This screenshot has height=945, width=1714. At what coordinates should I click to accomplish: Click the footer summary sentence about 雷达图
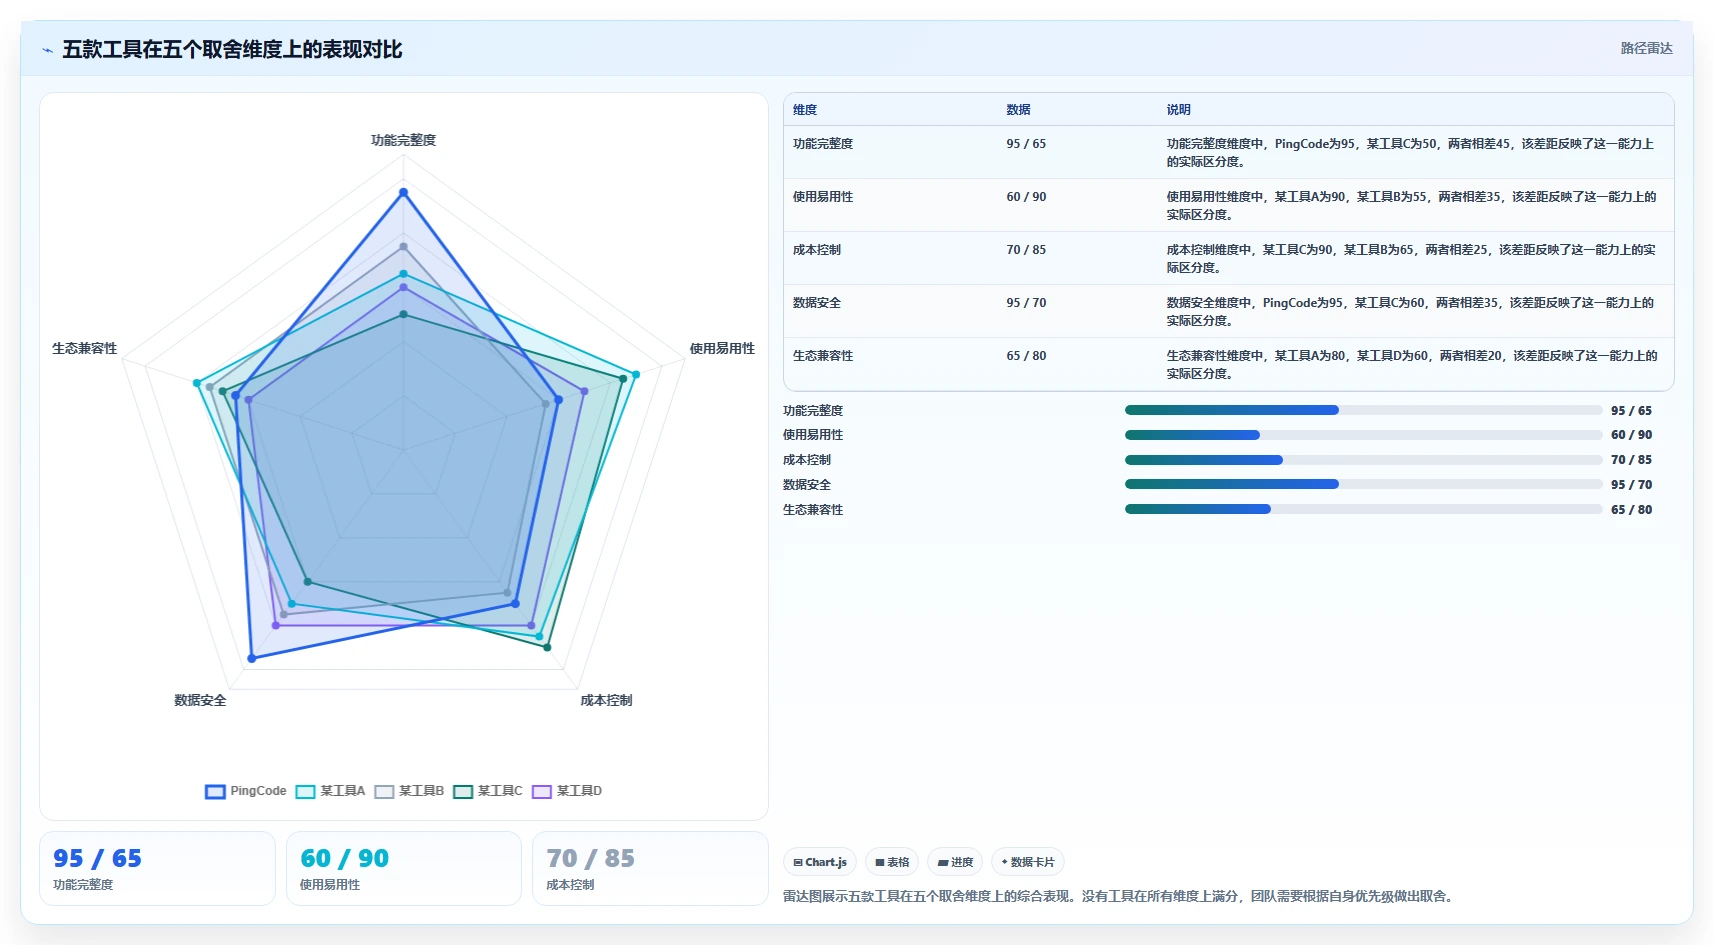tap(1118, 896)
